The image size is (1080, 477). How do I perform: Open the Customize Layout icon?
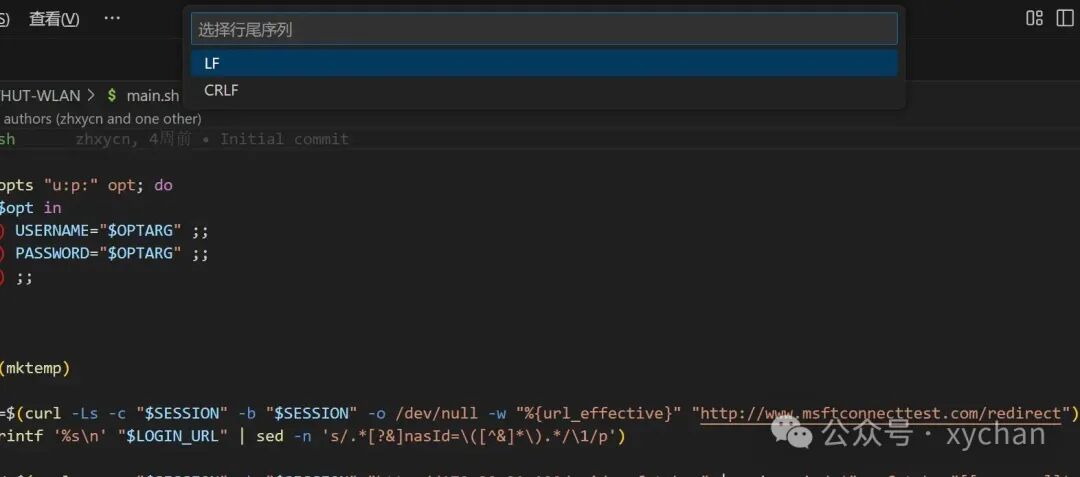click(x=1034, y=19)
